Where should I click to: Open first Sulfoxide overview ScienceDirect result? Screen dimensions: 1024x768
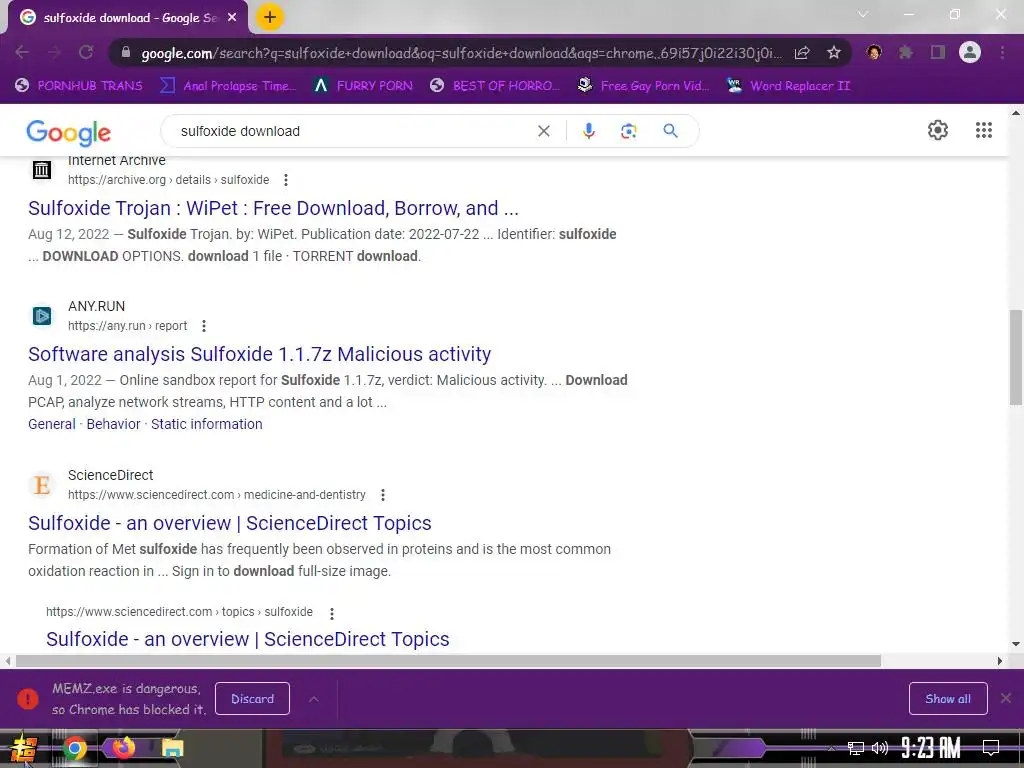230,523
